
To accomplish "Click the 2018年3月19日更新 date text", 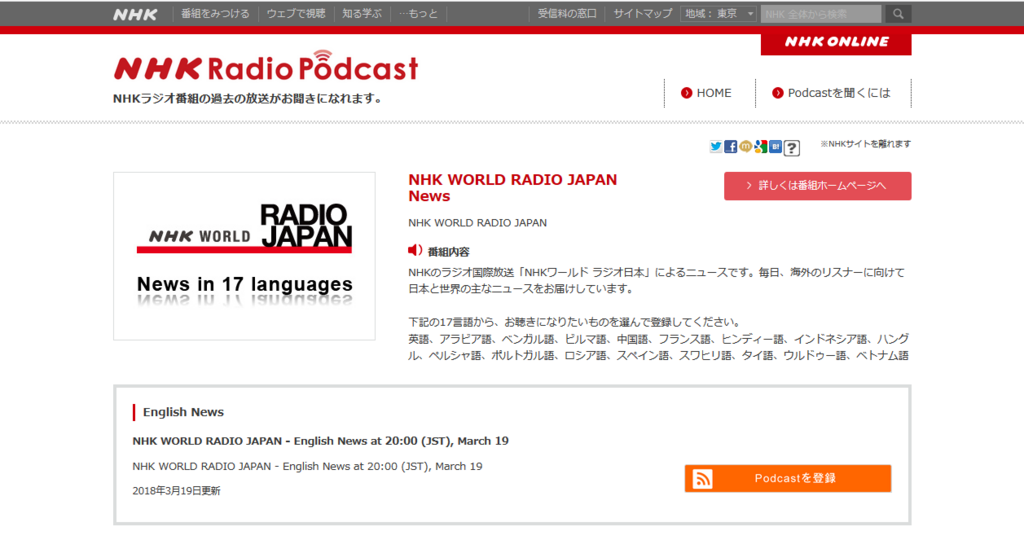I will tap(176, 491).
